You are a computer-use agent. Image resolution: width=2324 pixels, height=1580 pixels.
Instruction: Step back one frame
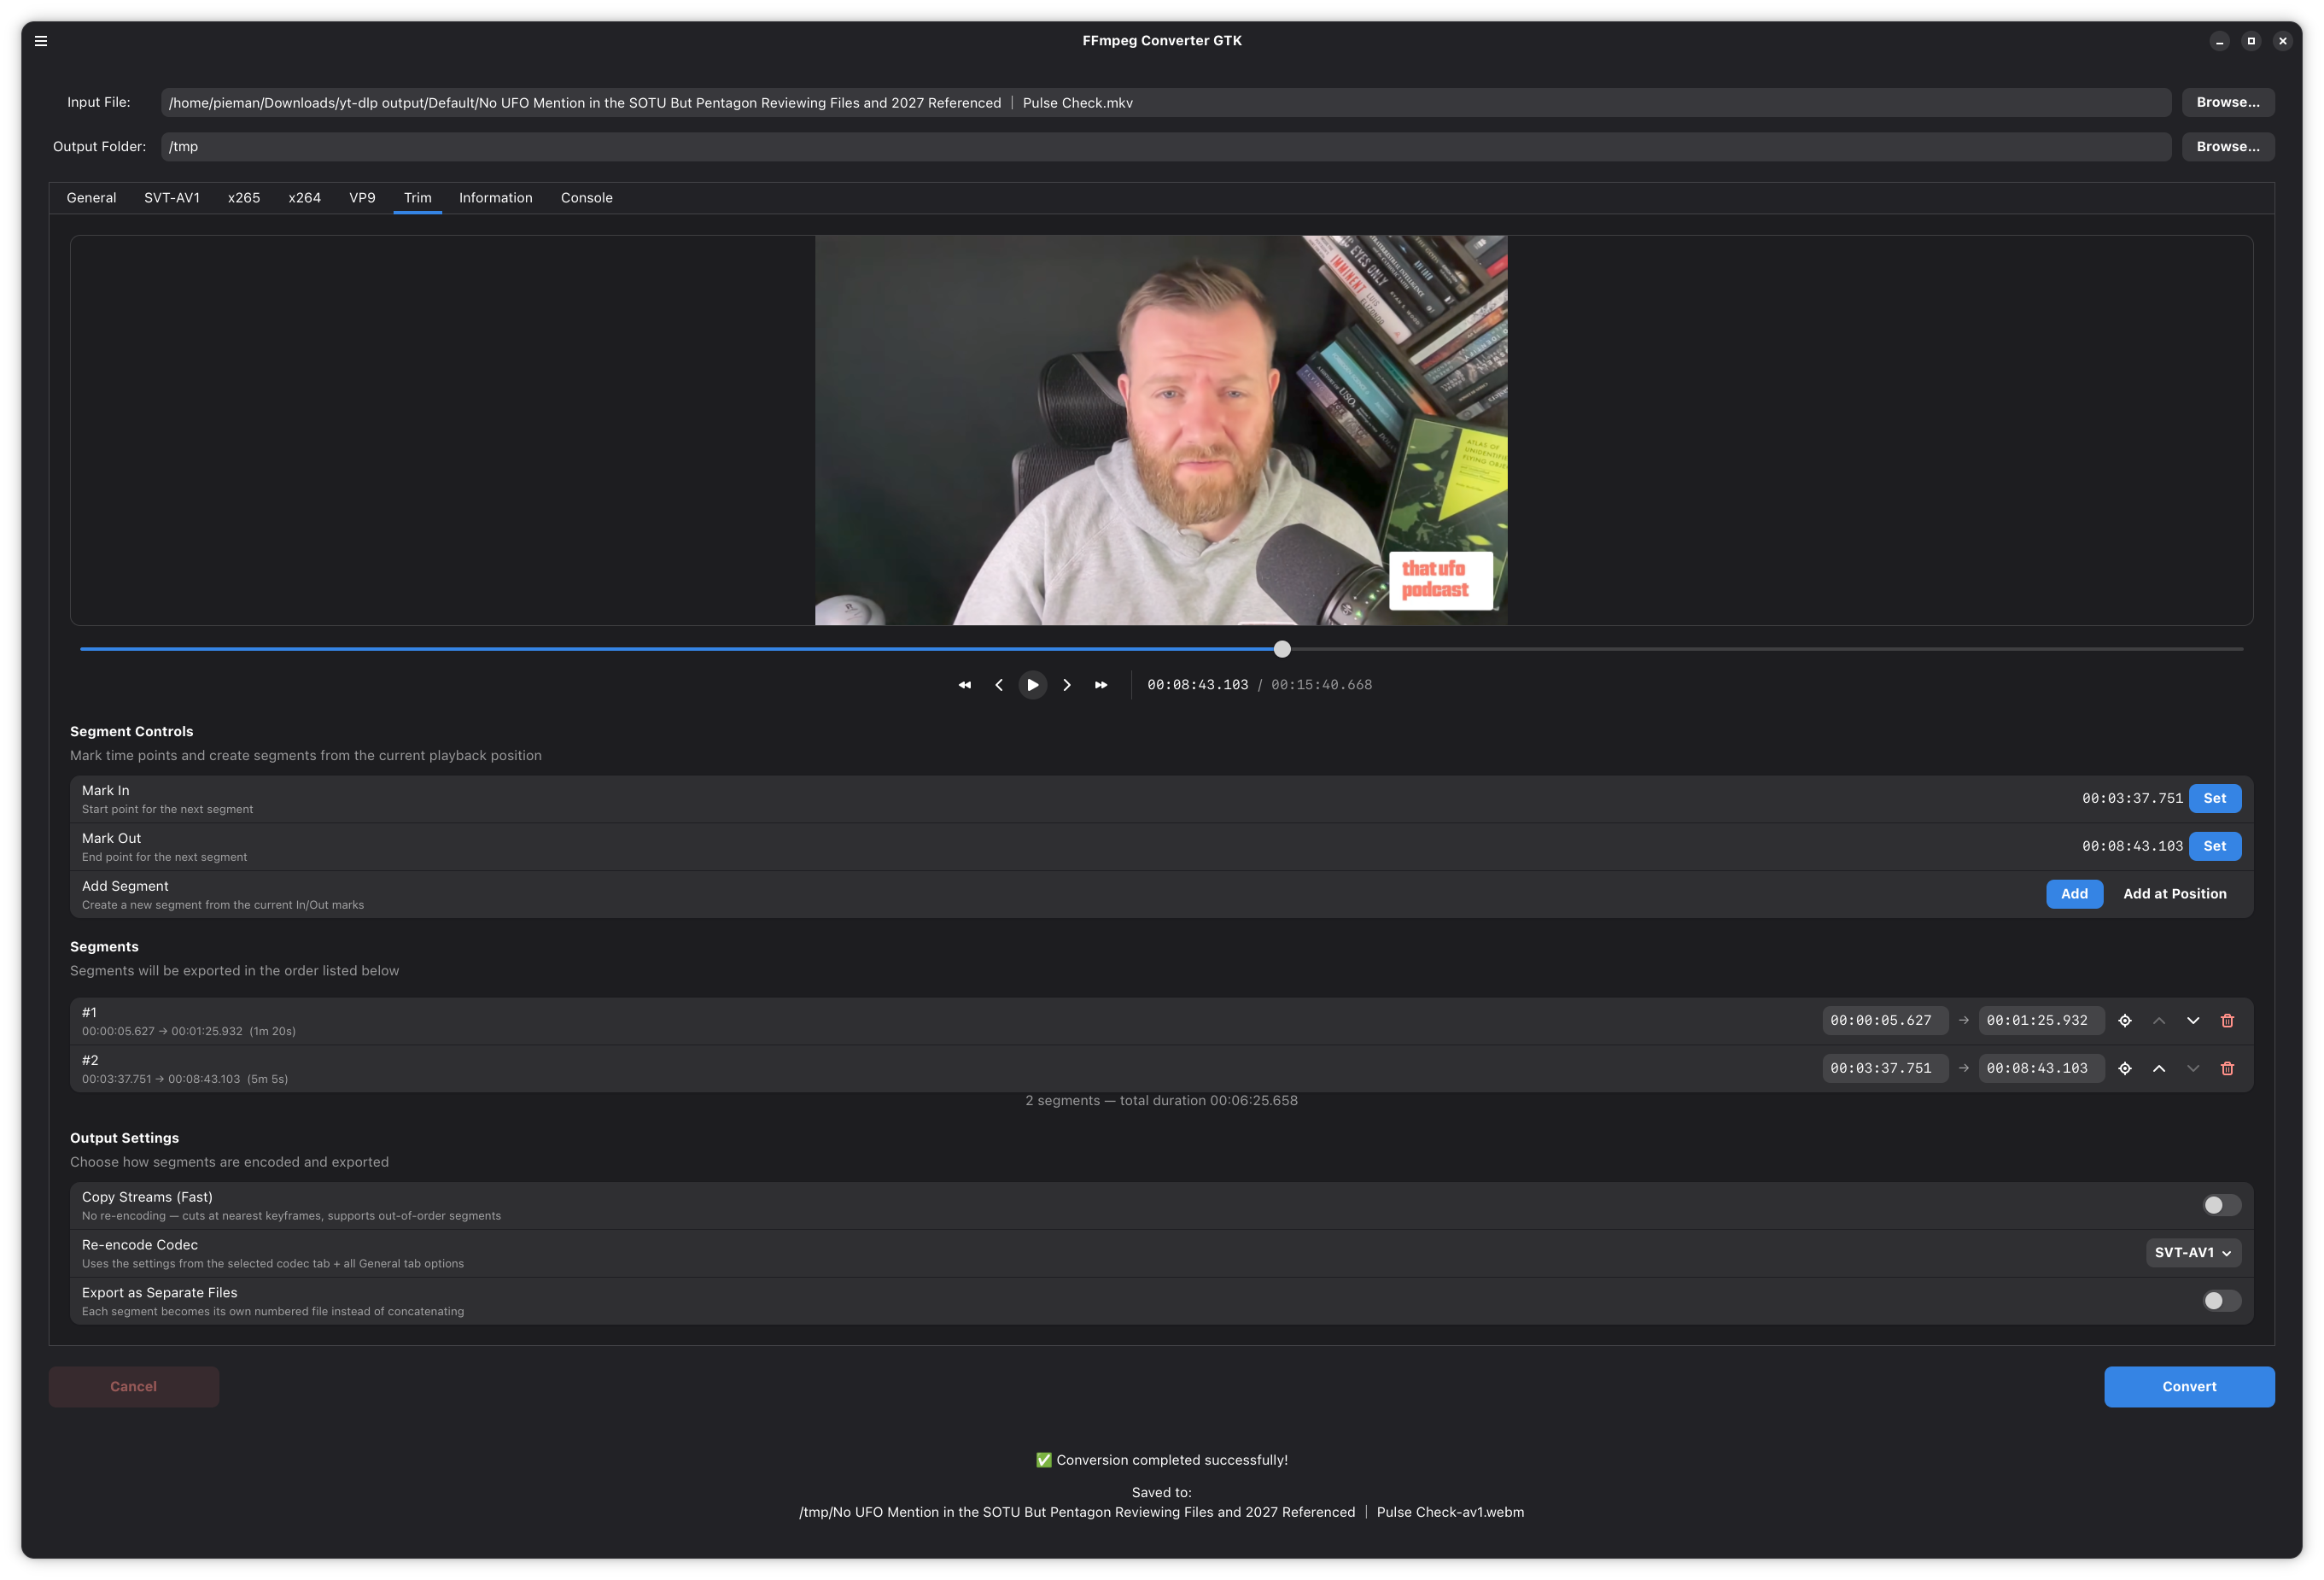(x=998, y=685)
